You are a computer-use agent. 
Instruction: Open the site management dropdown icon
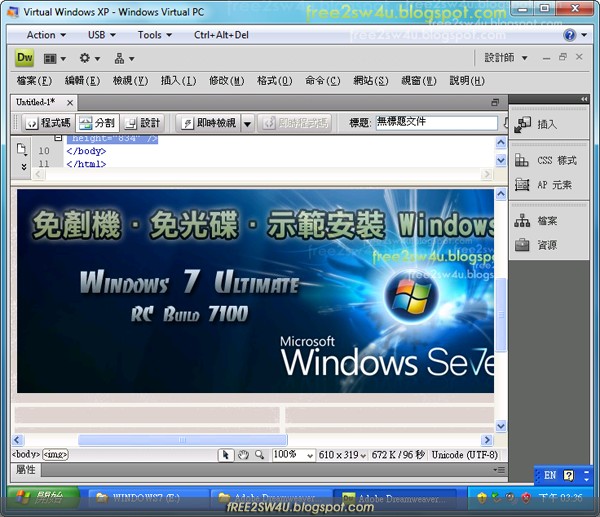[124, 59]
